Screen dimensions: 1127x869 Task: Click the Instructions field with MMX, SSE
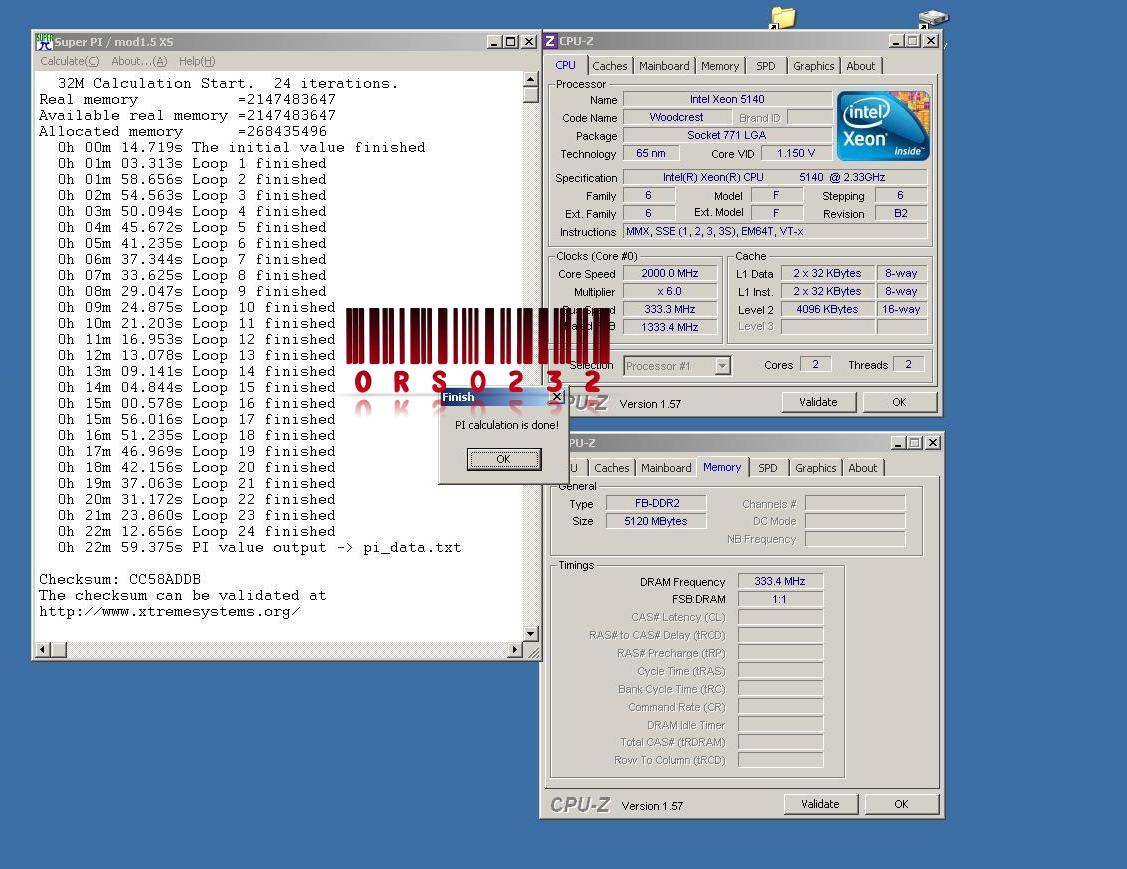(775, 231)
